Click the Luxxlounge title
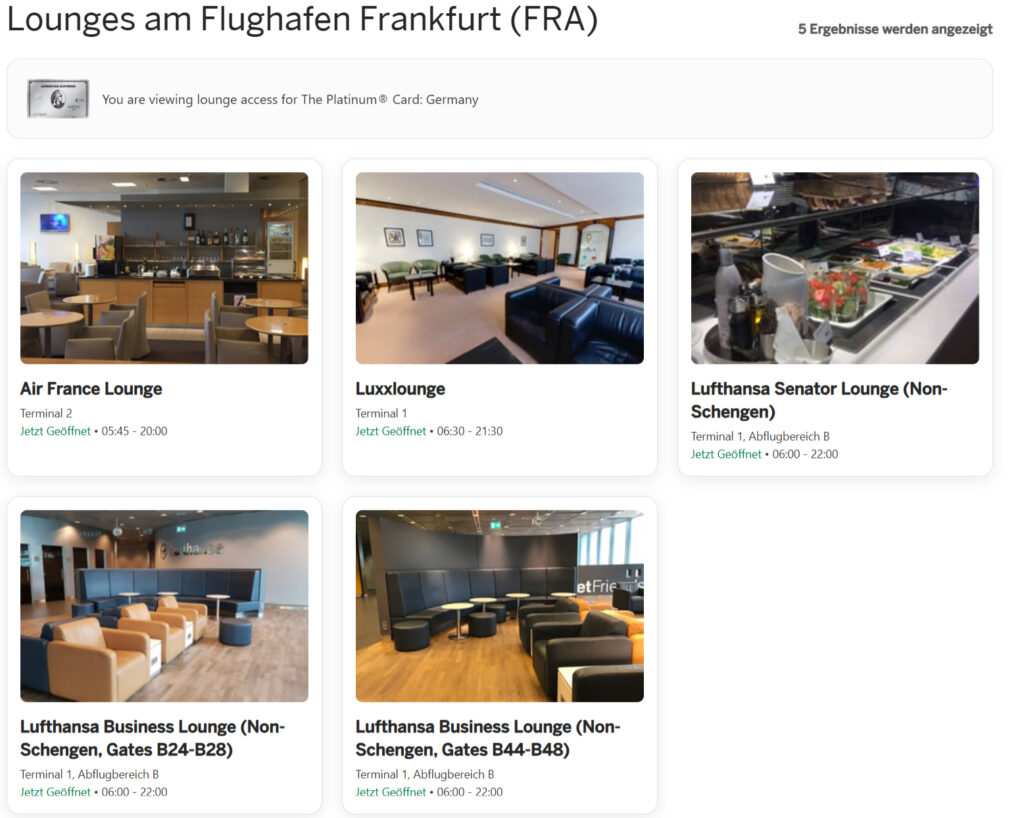Image resolution: width=1024 pixels, height=818 pixels. click(x=400, y=389)
